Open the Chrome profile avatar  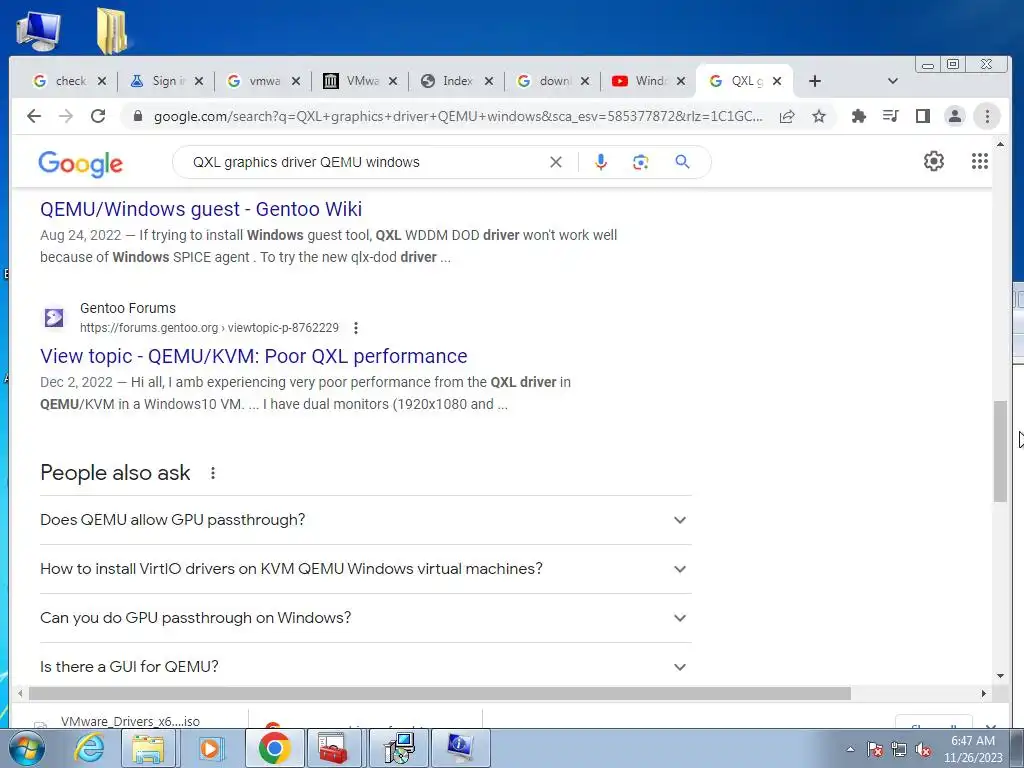[x=955, y=116]
